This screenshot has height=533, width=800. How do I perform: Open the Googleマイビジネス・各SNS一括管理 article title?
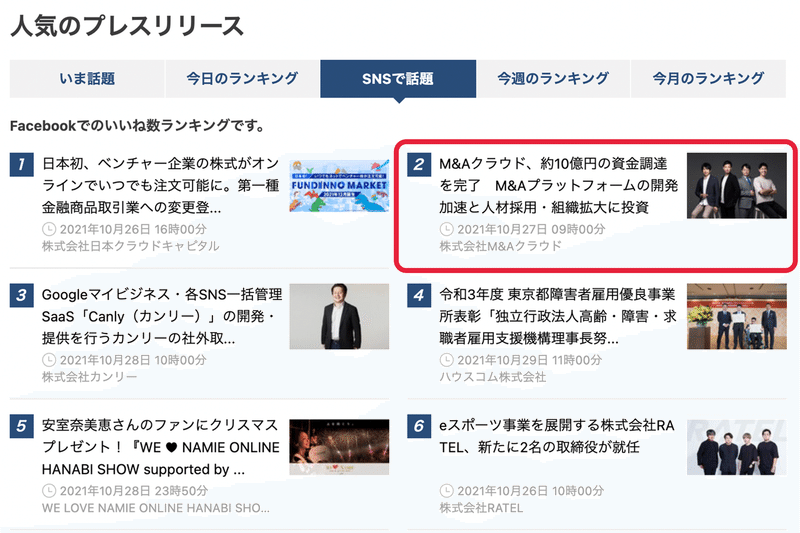(x=162, y=316)
